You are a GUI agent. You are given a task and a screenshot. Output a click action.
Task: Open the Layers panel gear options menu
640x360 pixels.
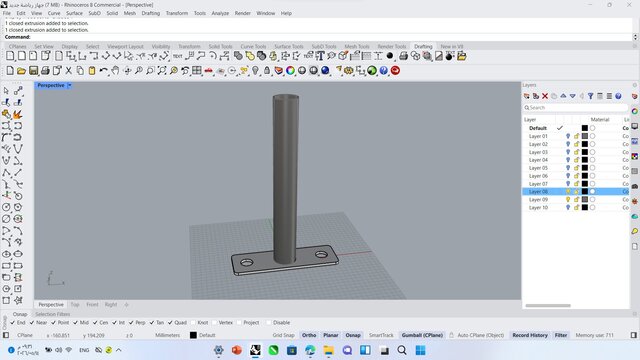[x=635, y=85]
